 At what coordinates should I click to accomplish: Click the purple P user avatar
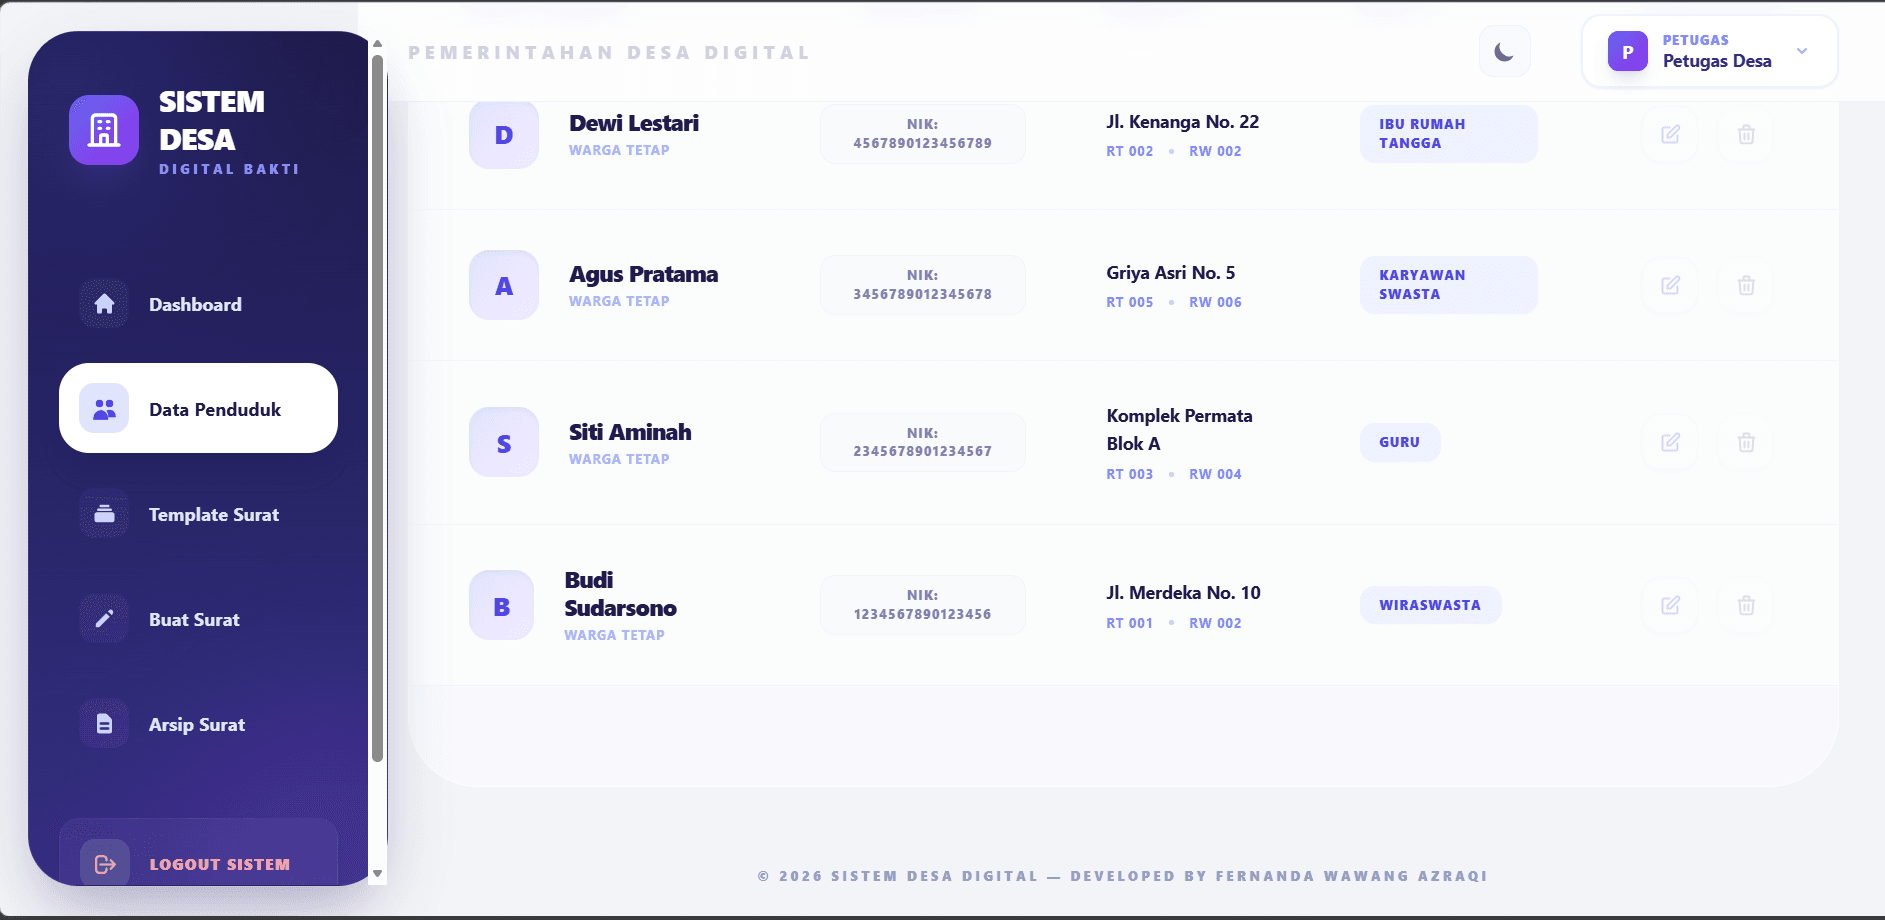(1627, 51)
